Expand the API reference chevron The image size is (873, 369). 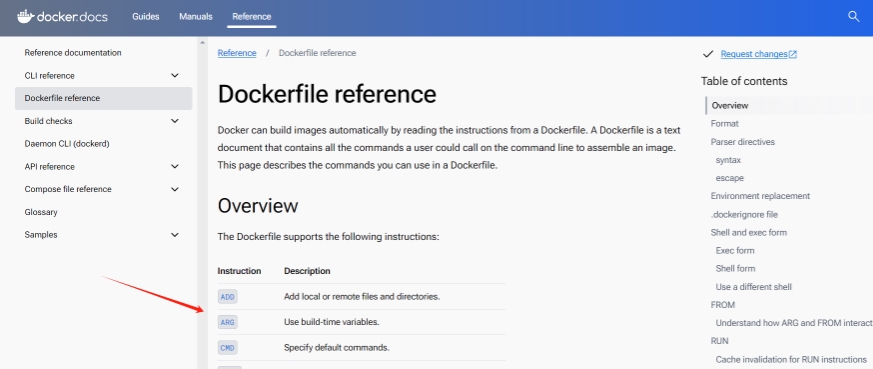175,166
